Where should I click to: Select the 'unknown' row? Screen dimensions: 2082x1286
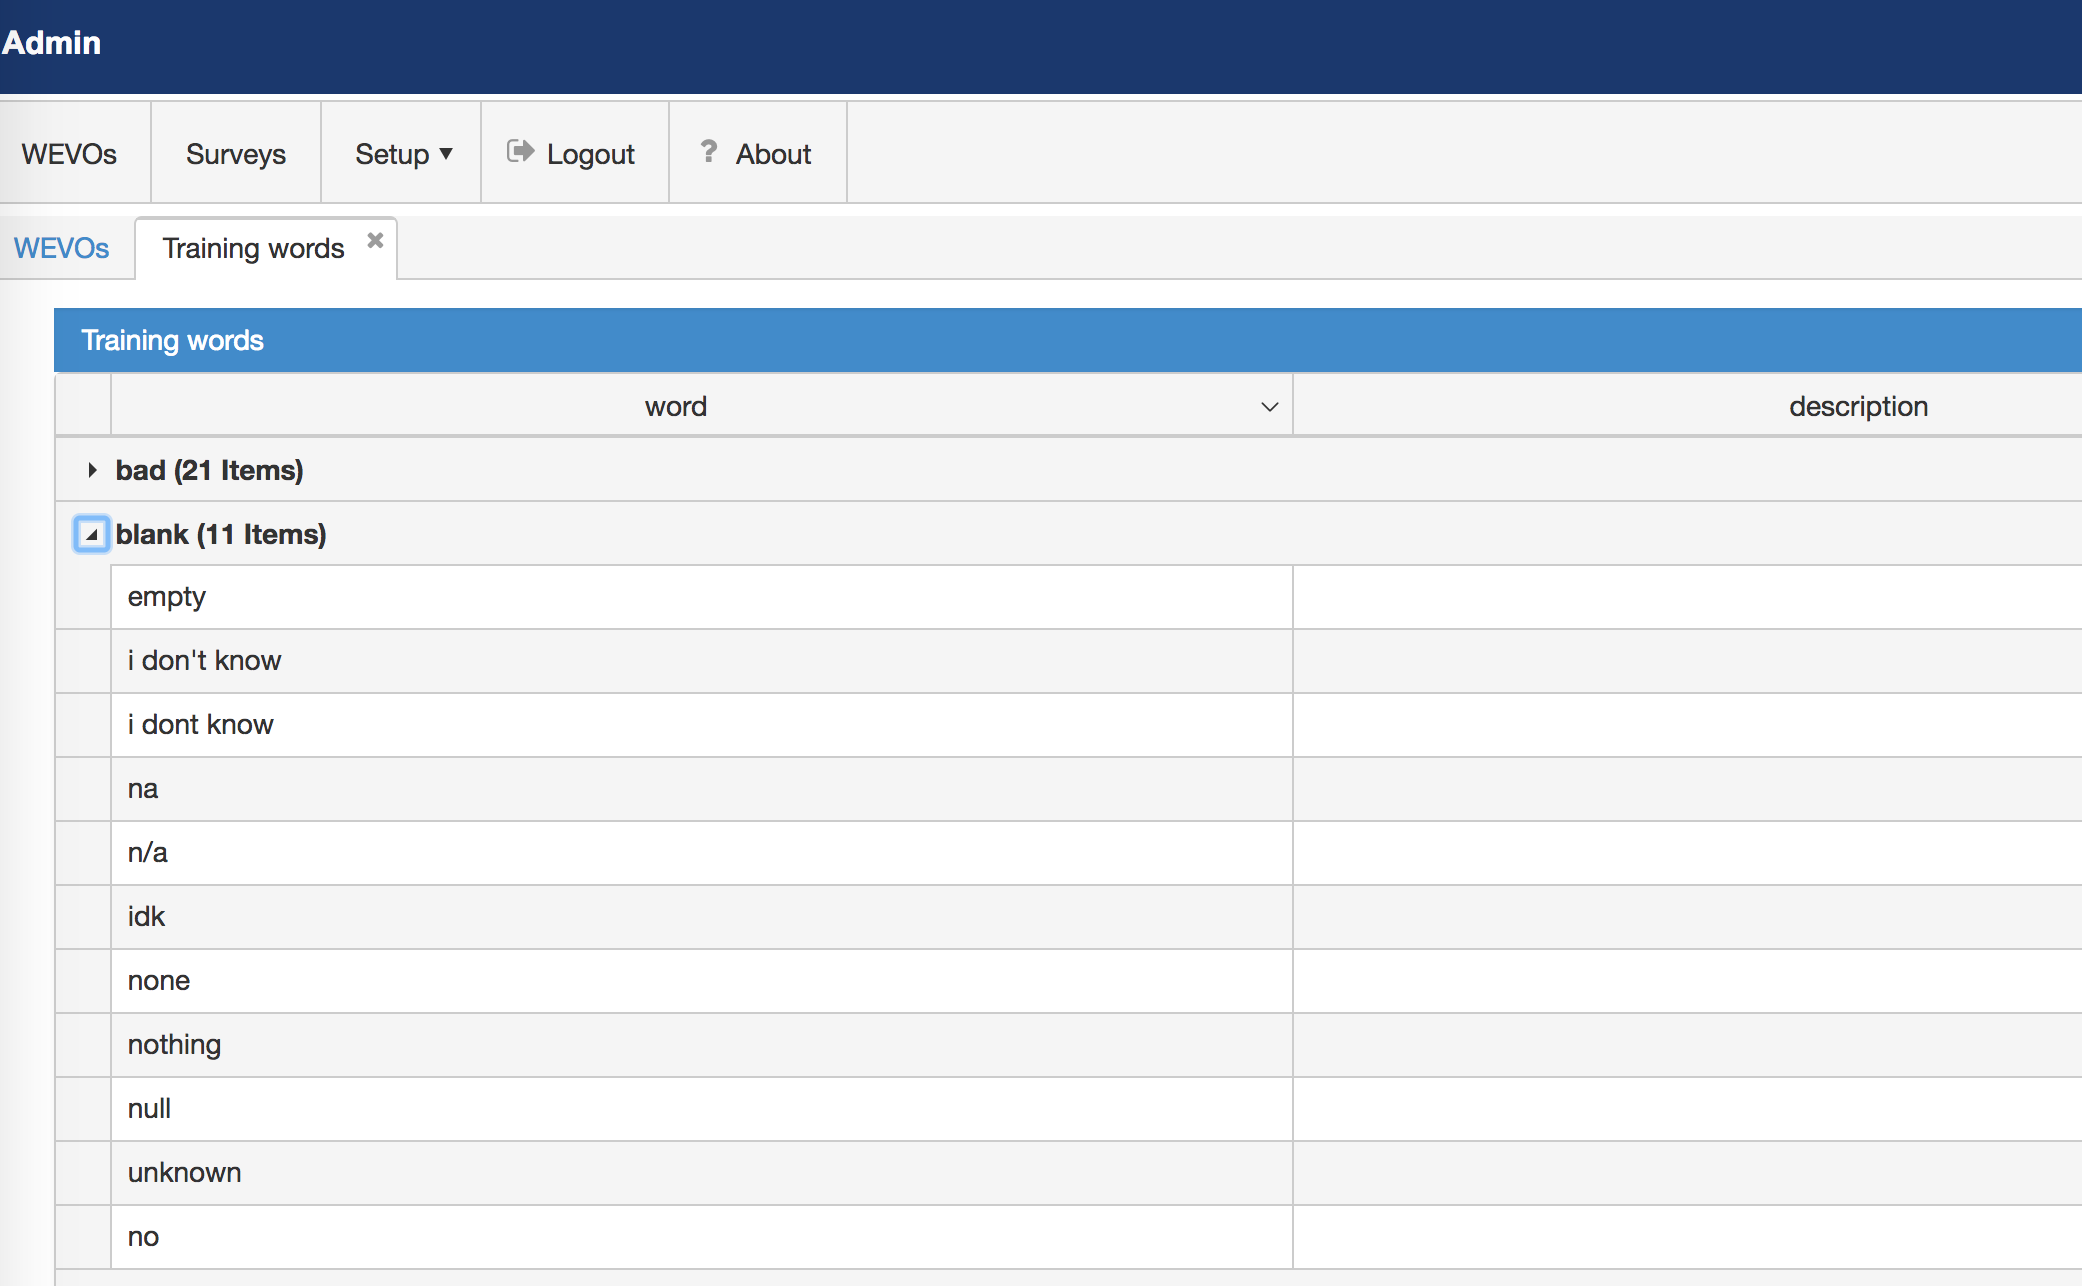pyautogui.click(x=1069, y=1173)
